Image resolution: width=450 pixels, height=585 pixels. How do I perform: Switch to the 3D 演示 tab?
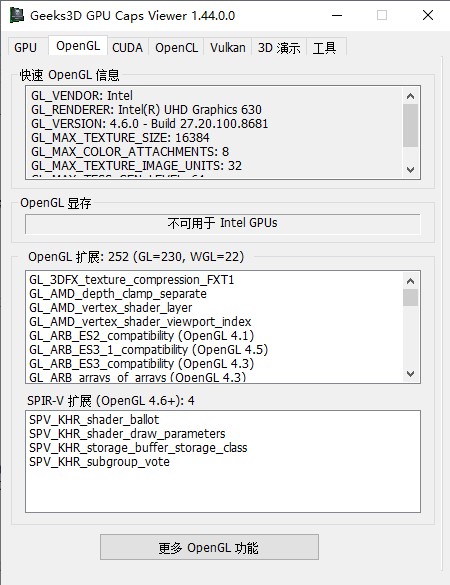(279, 47)
